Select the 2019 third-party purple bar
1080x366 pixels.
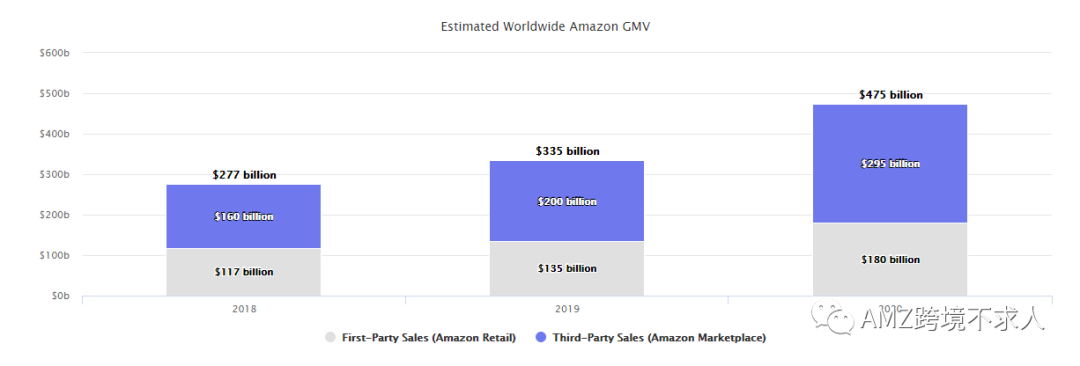[567, 201]
